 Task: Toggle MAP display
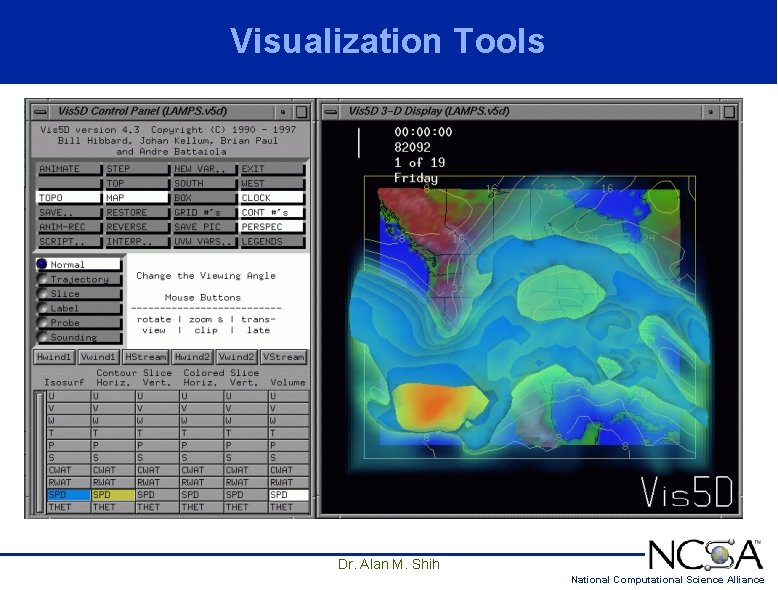click(x=136, y=198)
